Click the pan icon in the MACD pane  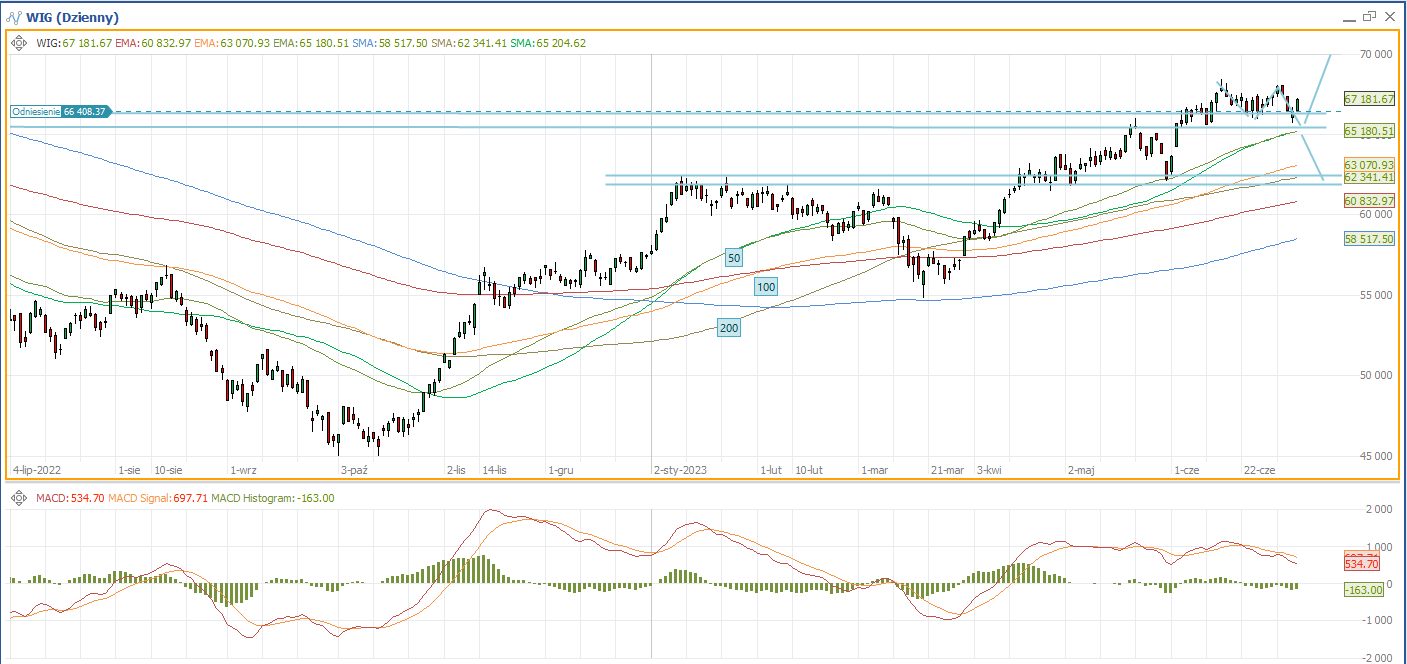coord(19,498)
